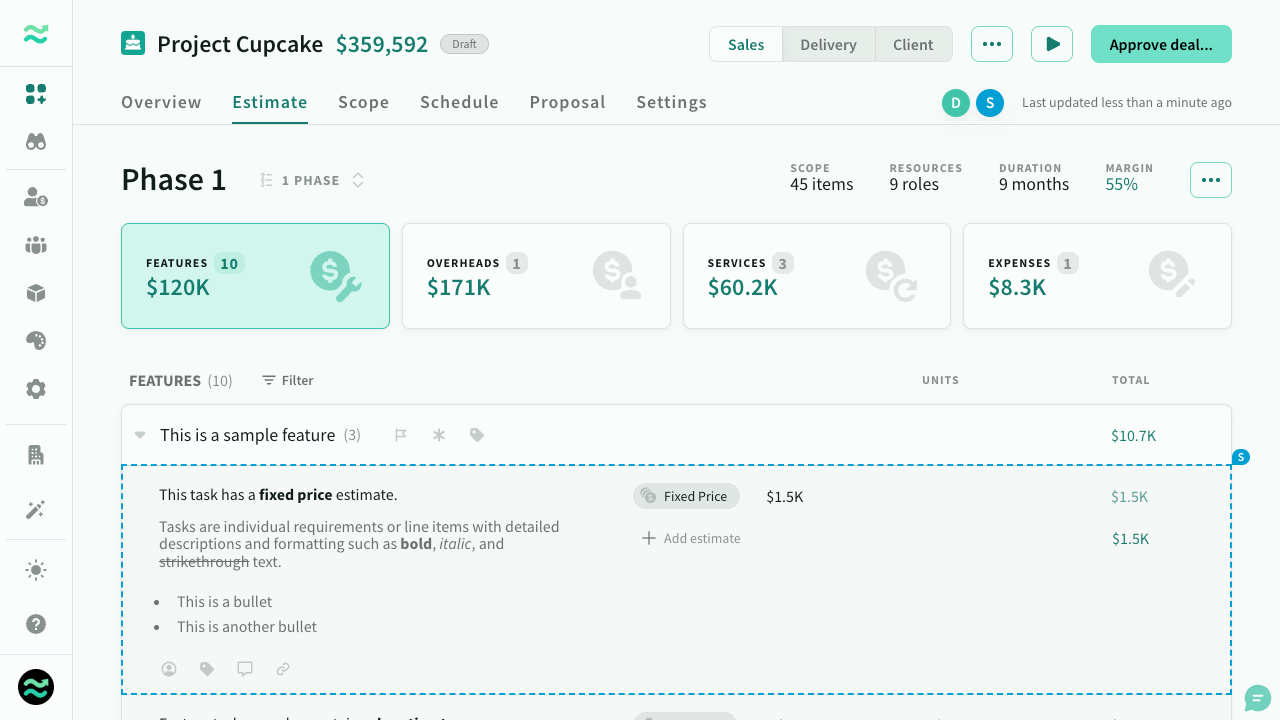The height and width of the screenshot is (720, 1280).
Task: Open the magic wand tool in sidebar
Action: coord(36,510)
